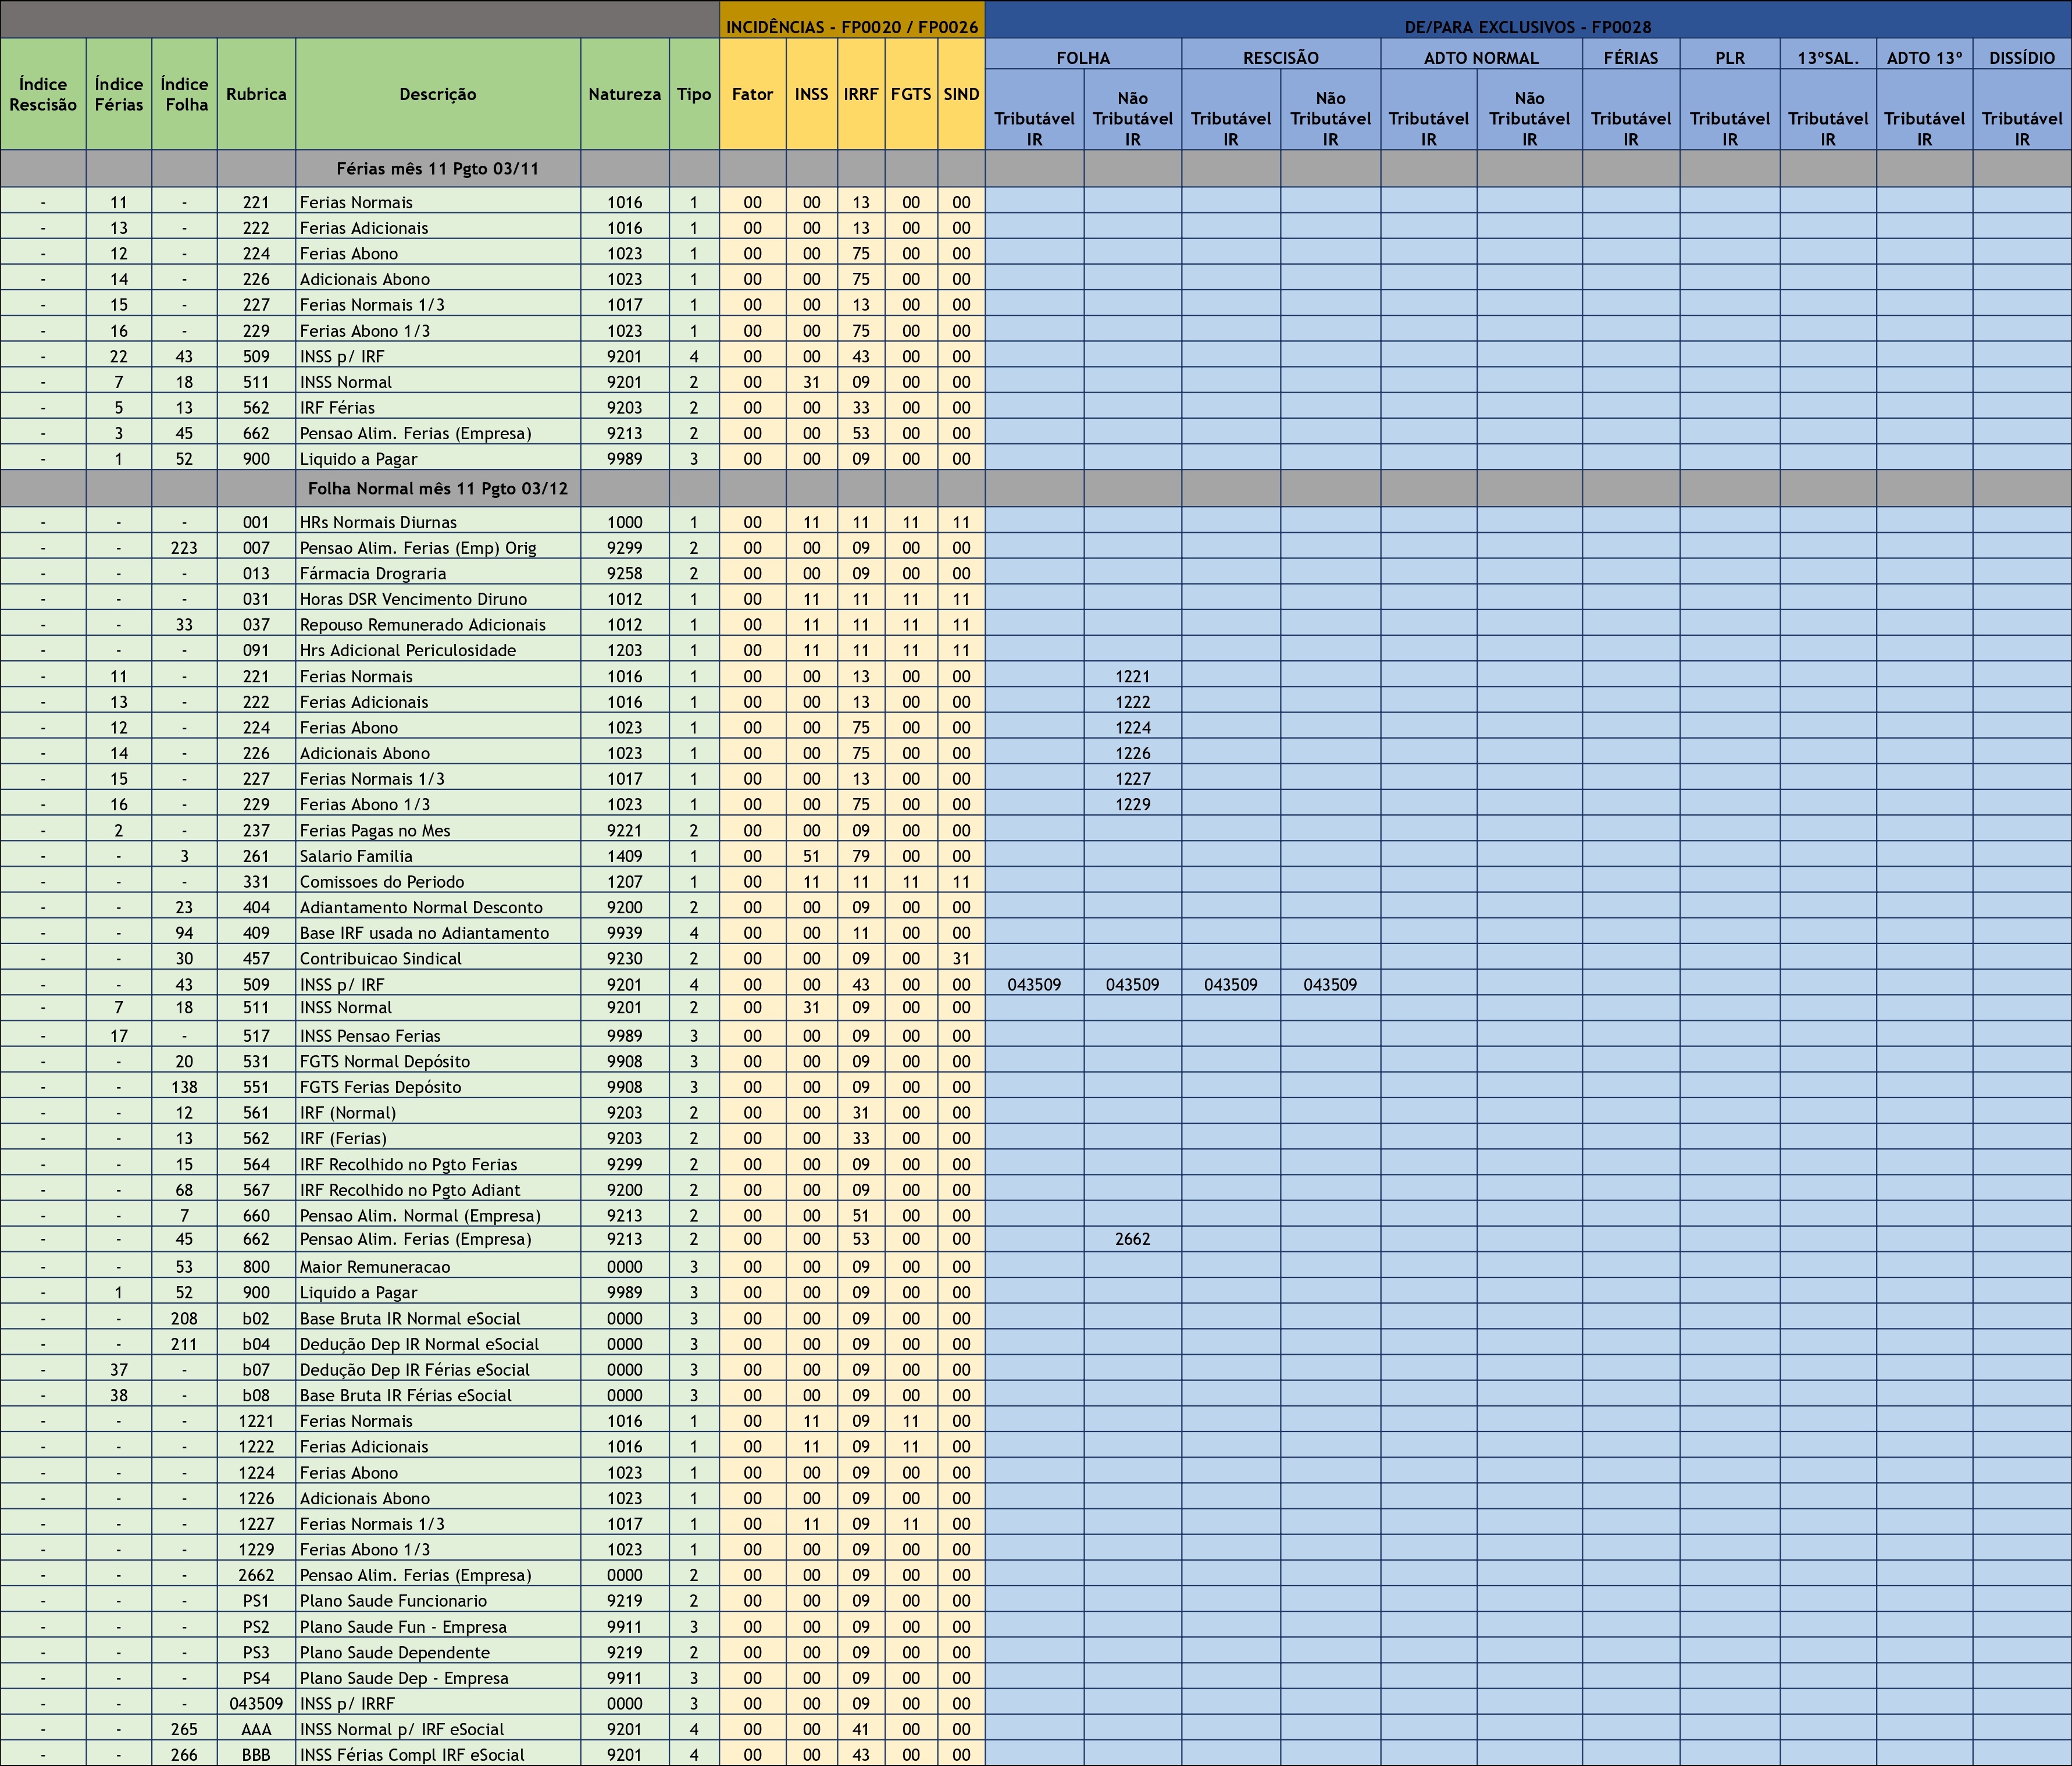Select the 'Fator' column header
The height and width of the screenshot is (1766, 2072).
point(753,94)
